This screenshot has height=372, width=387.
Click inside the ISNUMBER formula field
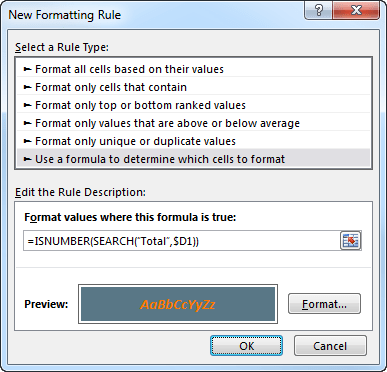[182, 241]
